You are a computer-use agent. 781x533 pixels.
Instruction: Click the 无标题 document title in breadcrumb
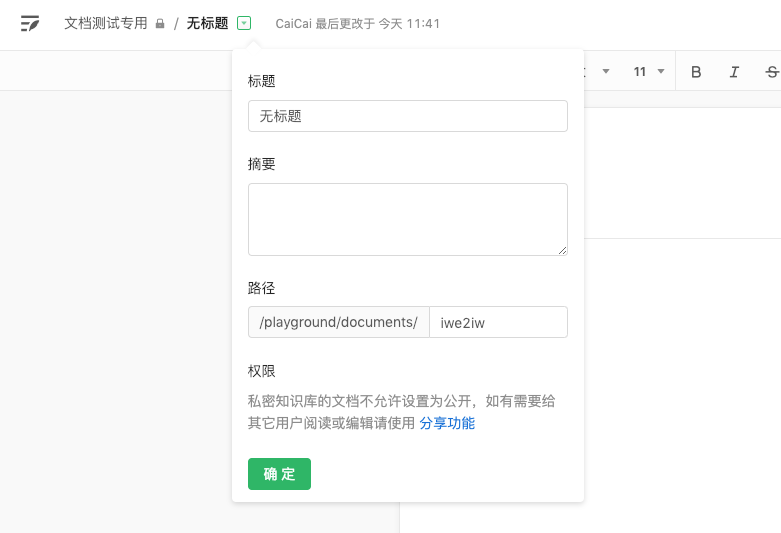pos(207,23)
